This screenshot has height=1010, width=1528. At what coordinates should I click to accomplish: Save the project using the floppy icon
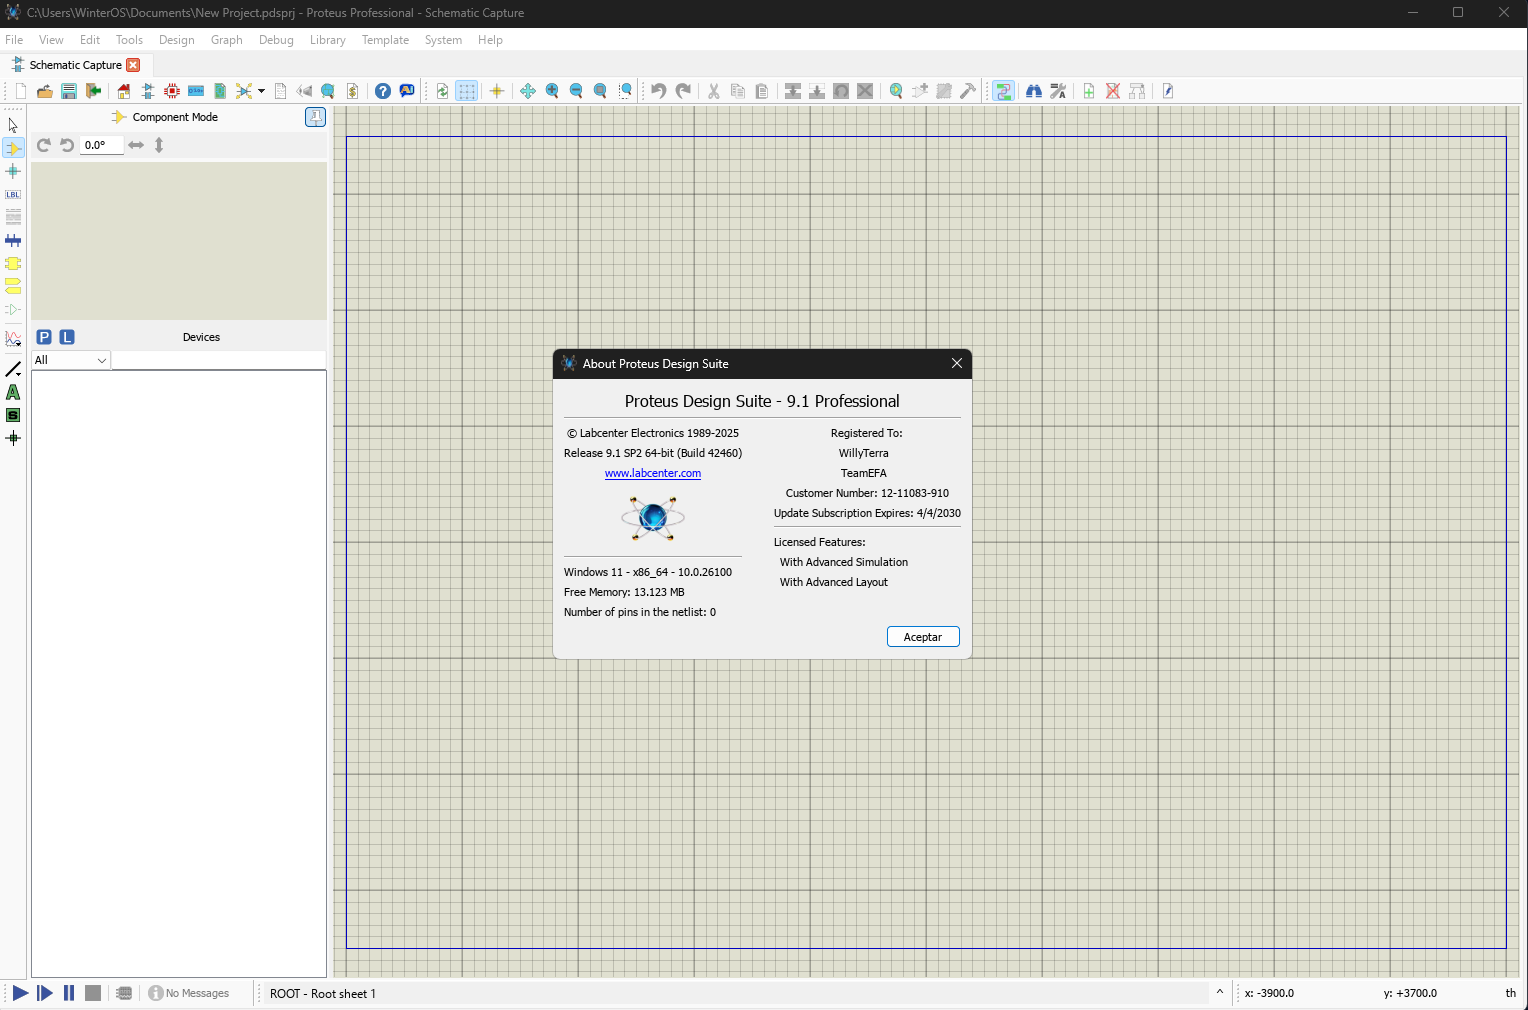pyautogui.click(x=69, y=91)
